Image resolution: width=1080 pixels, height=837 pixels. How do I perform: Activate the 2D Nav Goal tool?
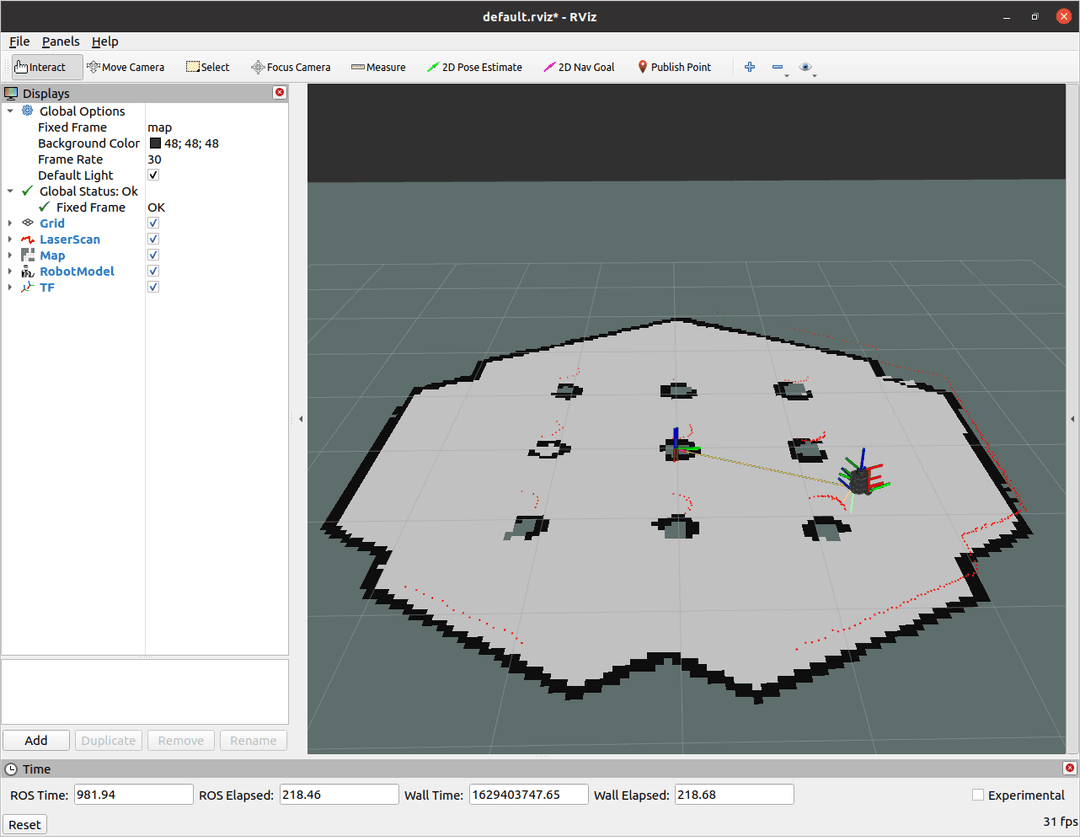coord(578,67)
